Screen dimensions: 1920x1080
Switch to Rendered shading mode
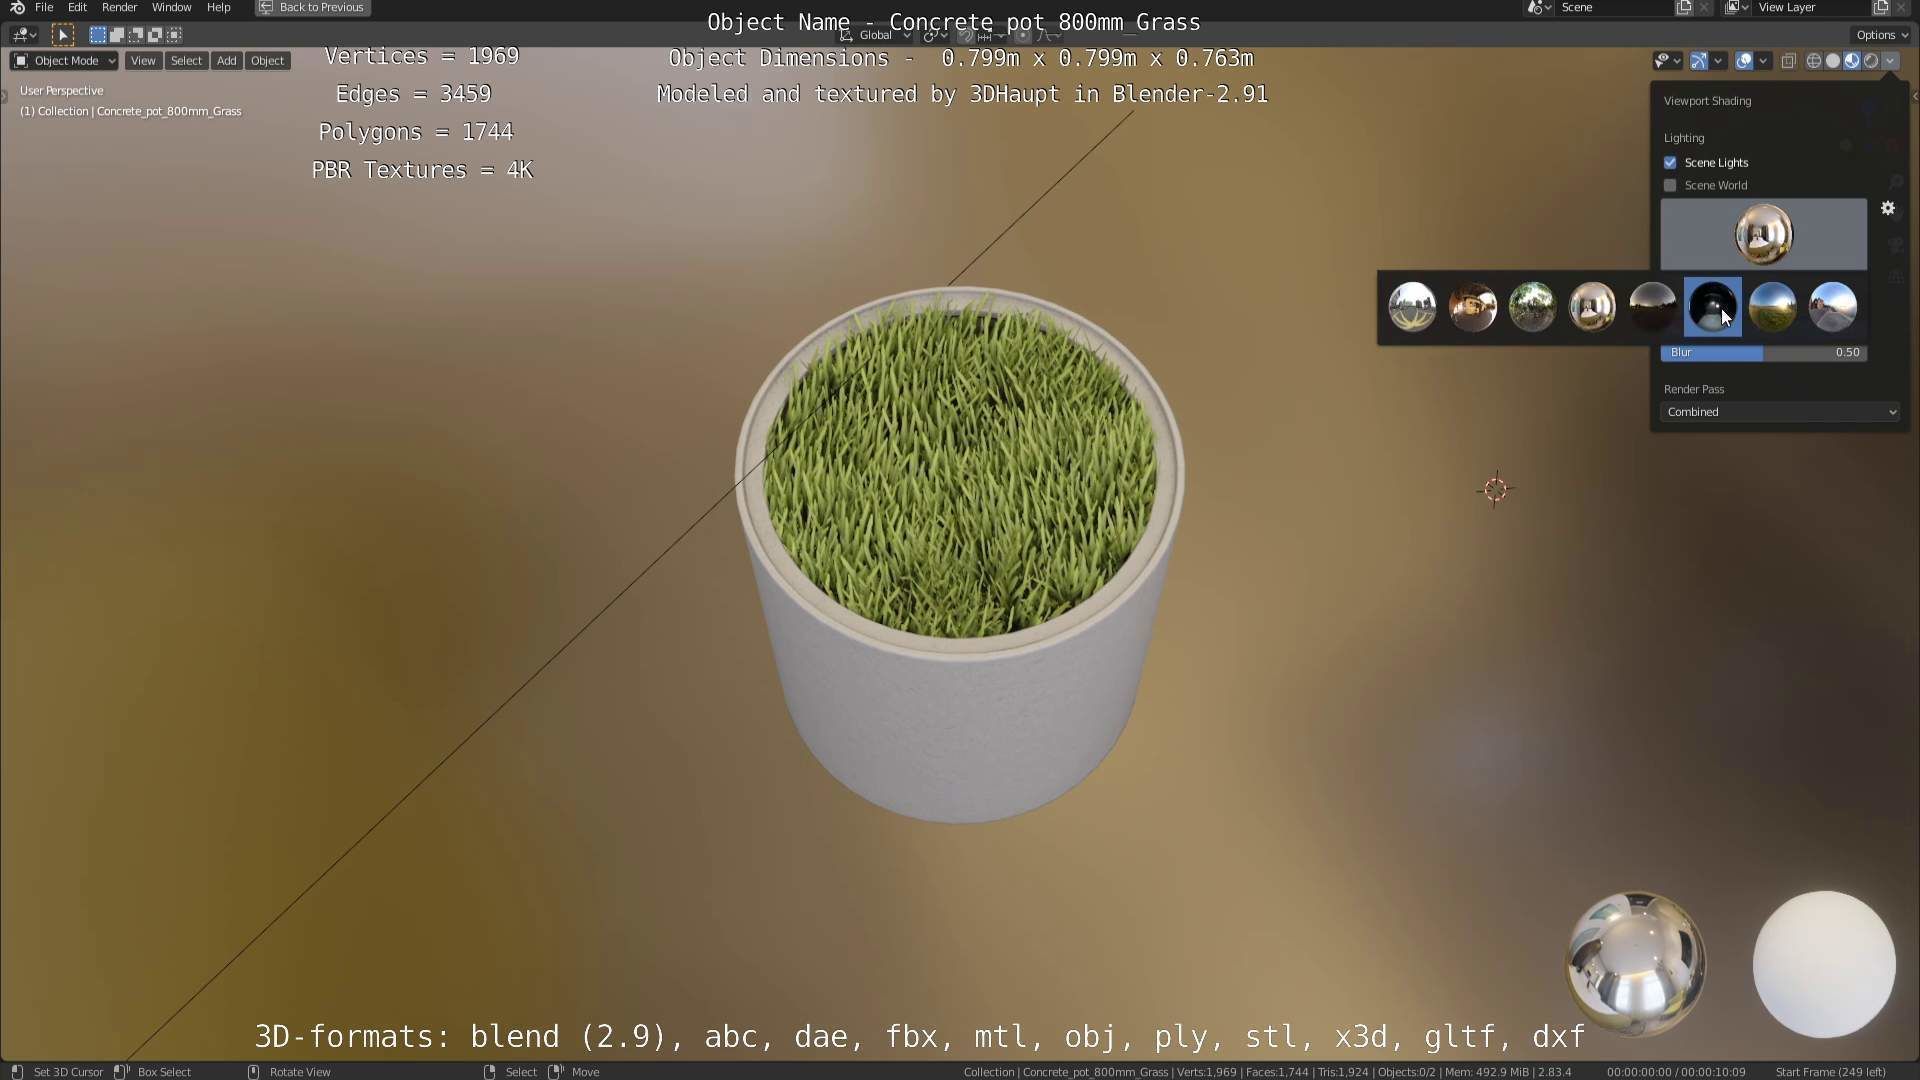tap(1871, 61)
